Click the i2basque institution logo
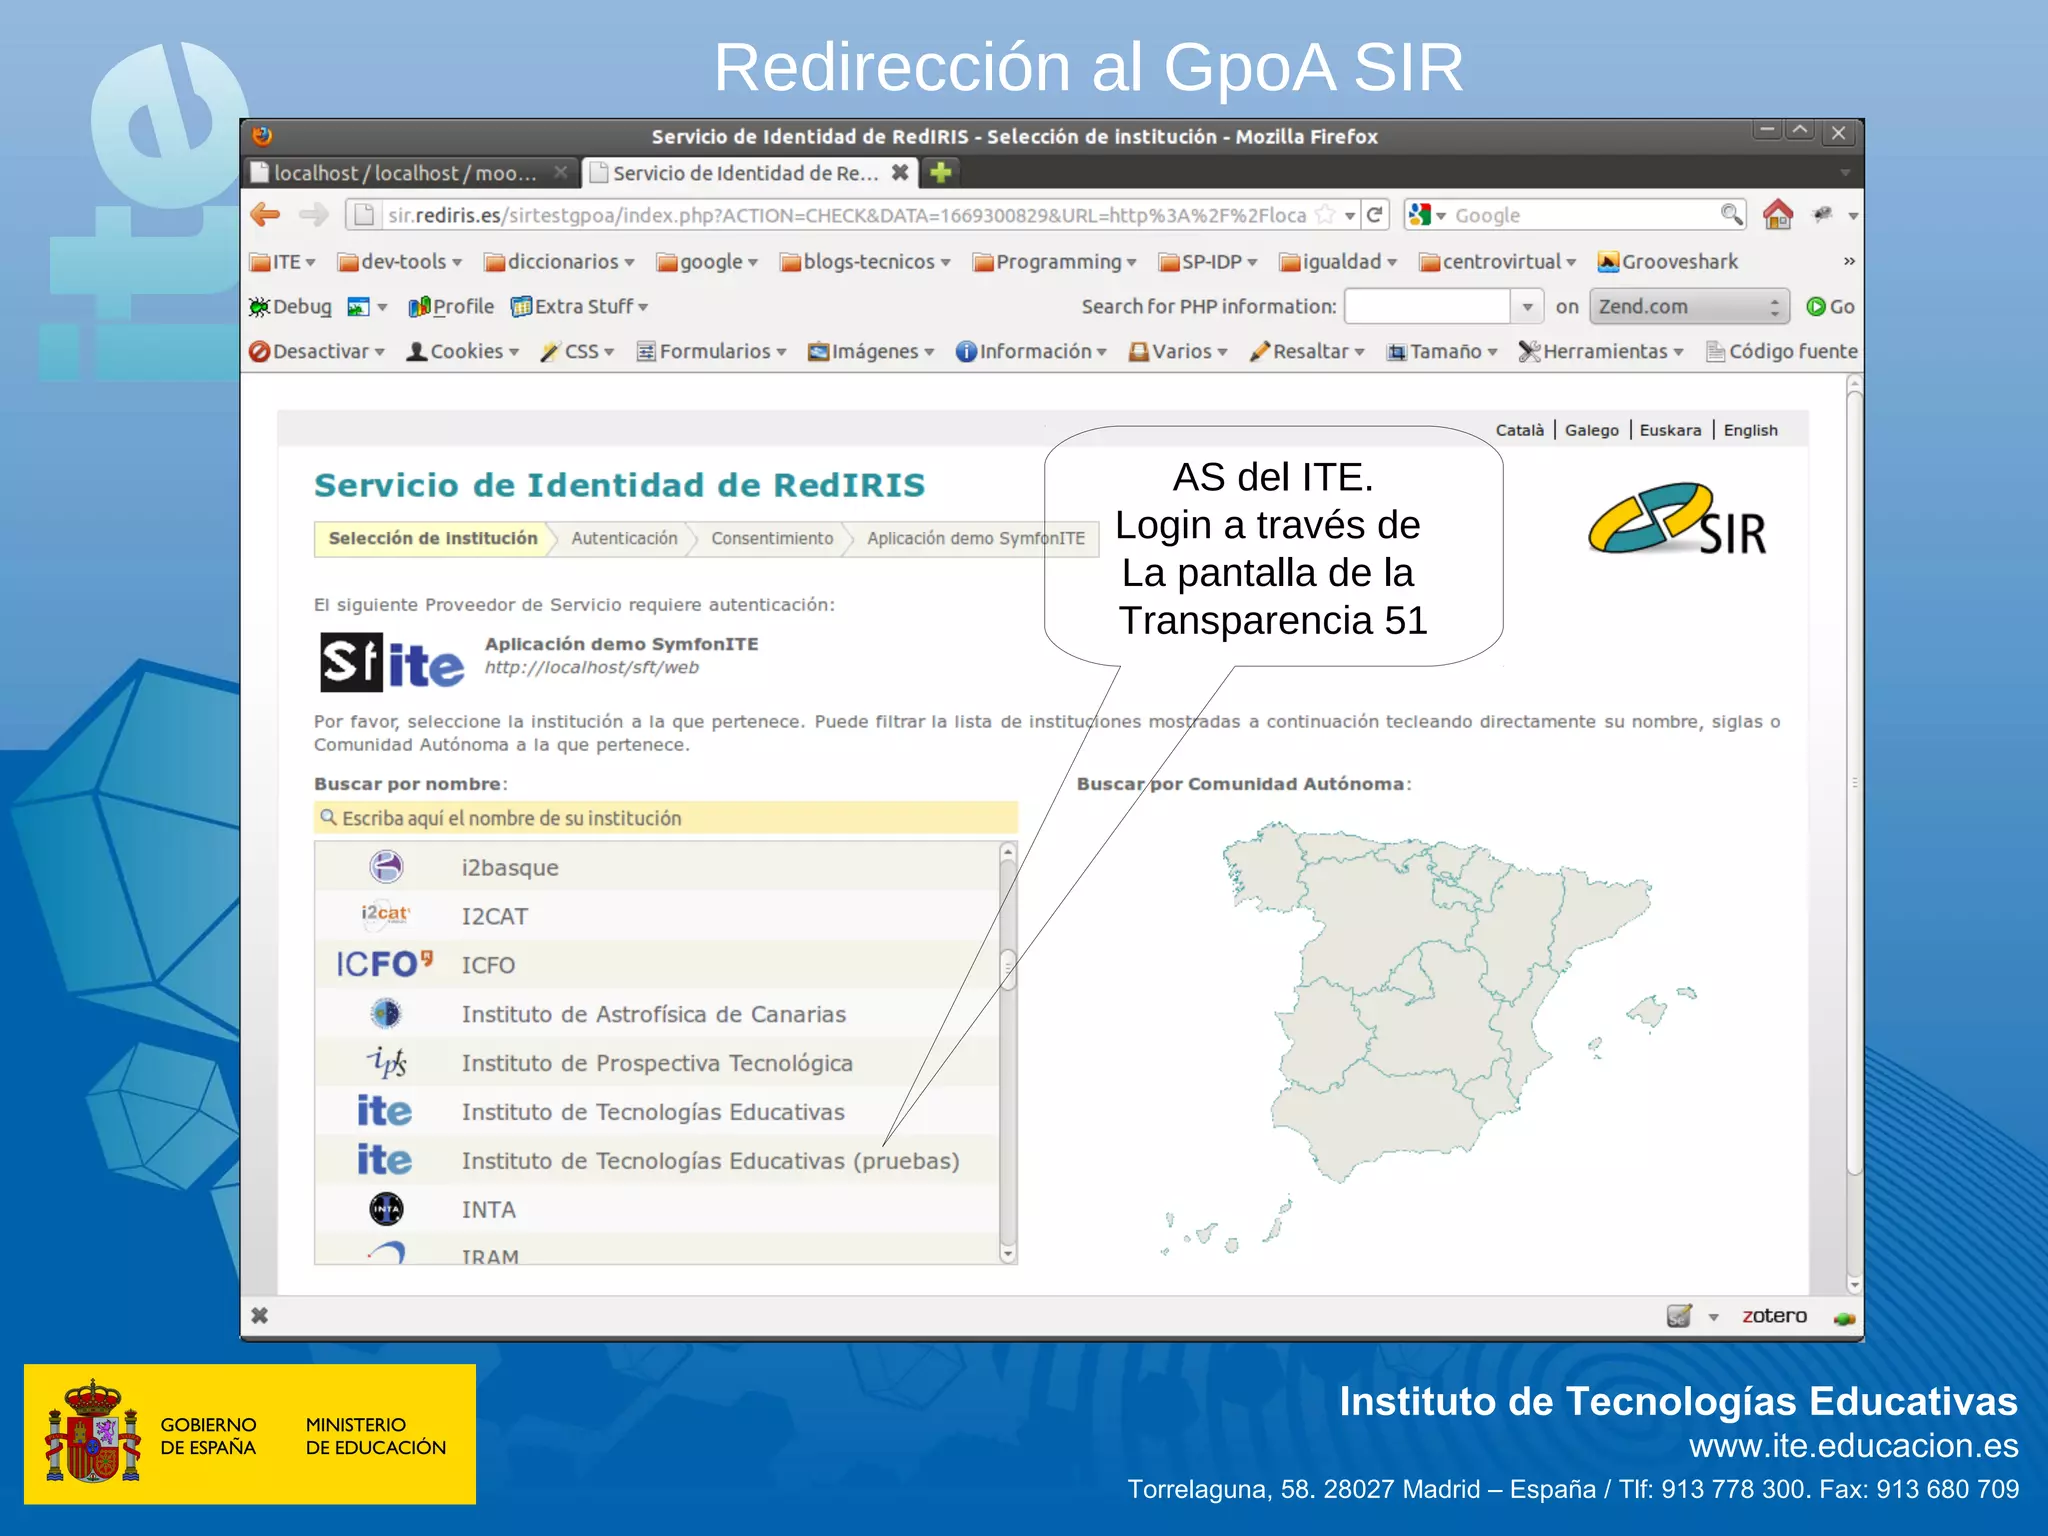The width and height of the screenshot is (2048, 1536). 386,866
